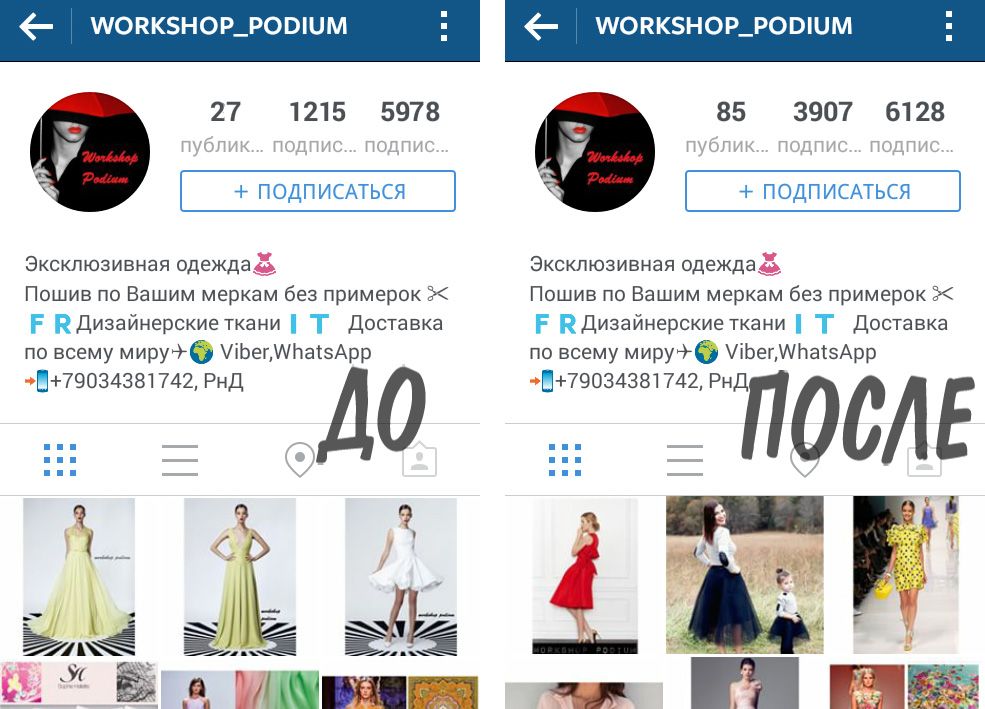Tap the right Workshop Podium profile avatar

(x=595, y=152)
